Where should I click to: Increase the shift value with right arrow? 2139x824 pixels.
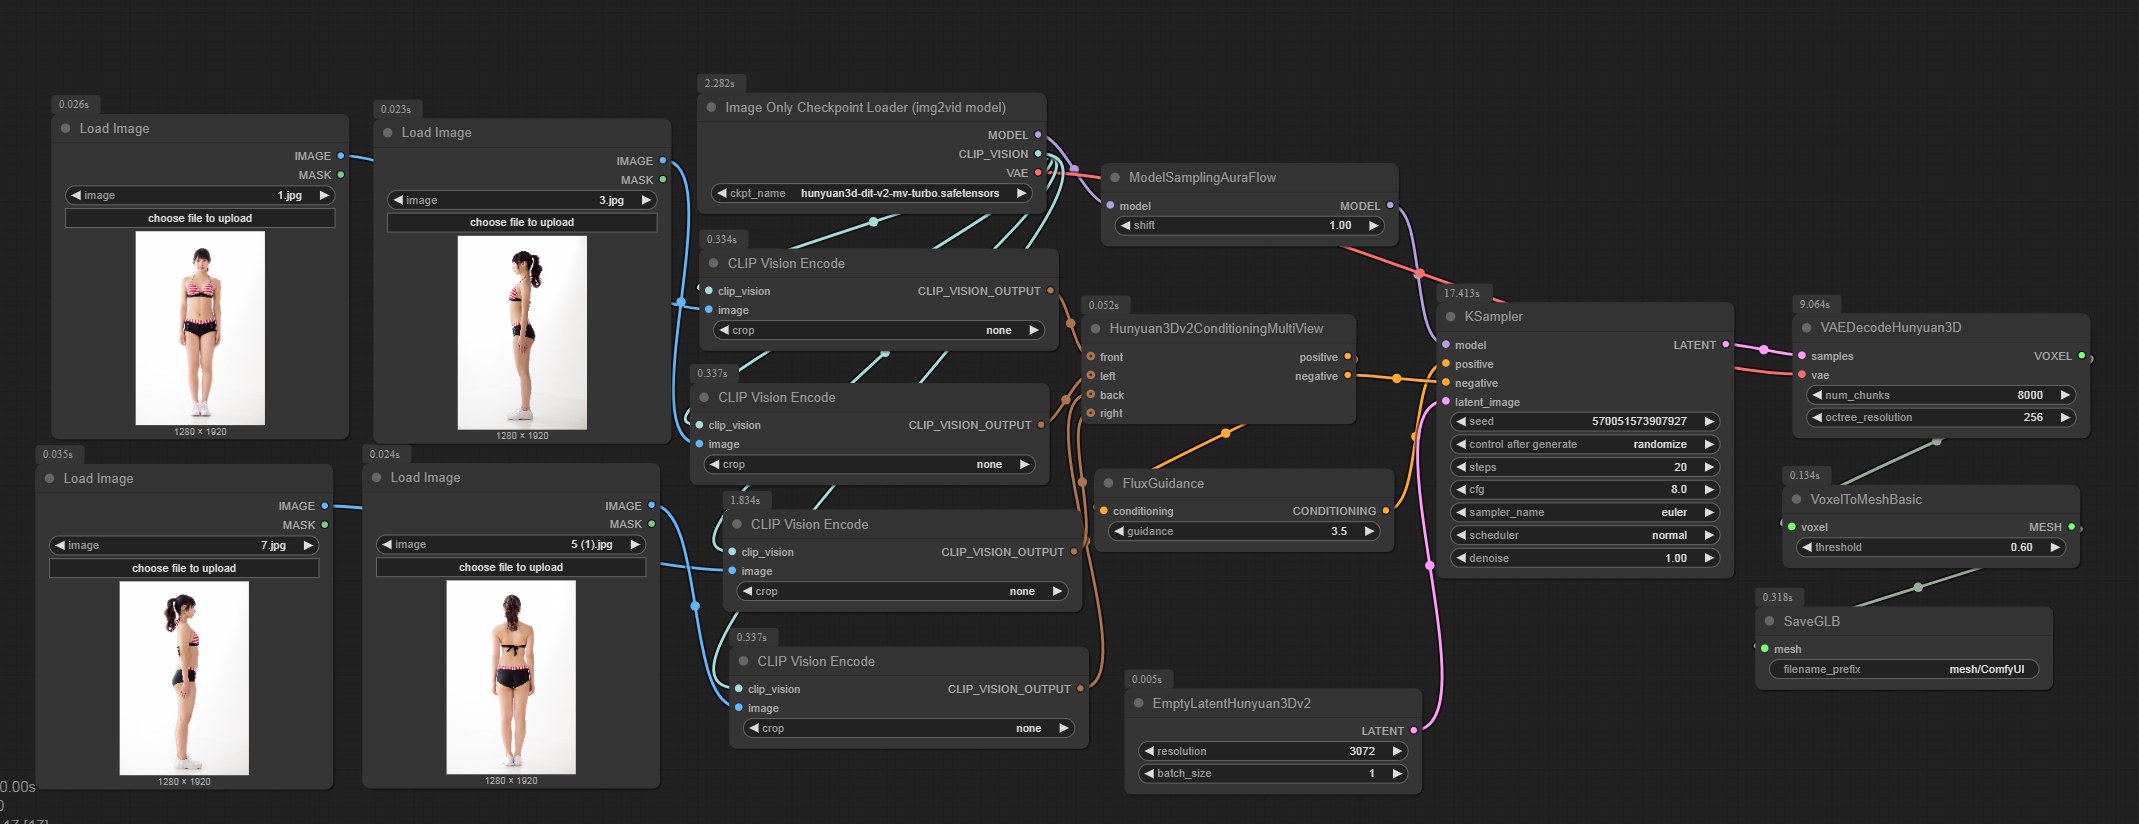(x=1374, y=226)
